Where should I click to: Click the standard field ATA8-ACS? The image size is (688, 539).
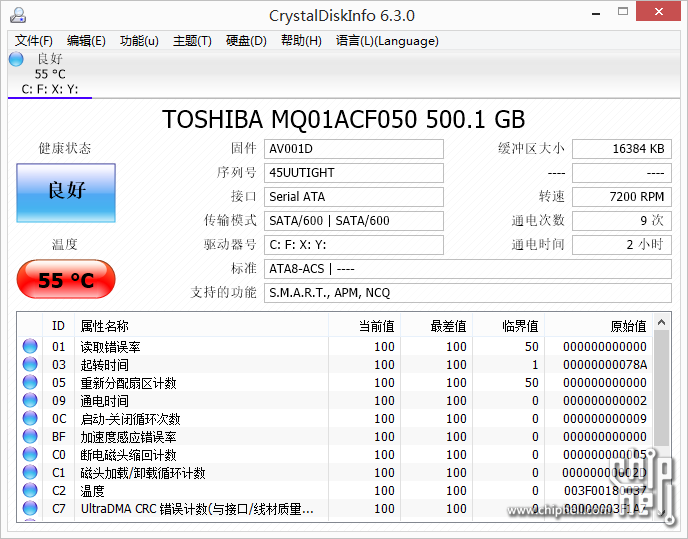point(468,269)
